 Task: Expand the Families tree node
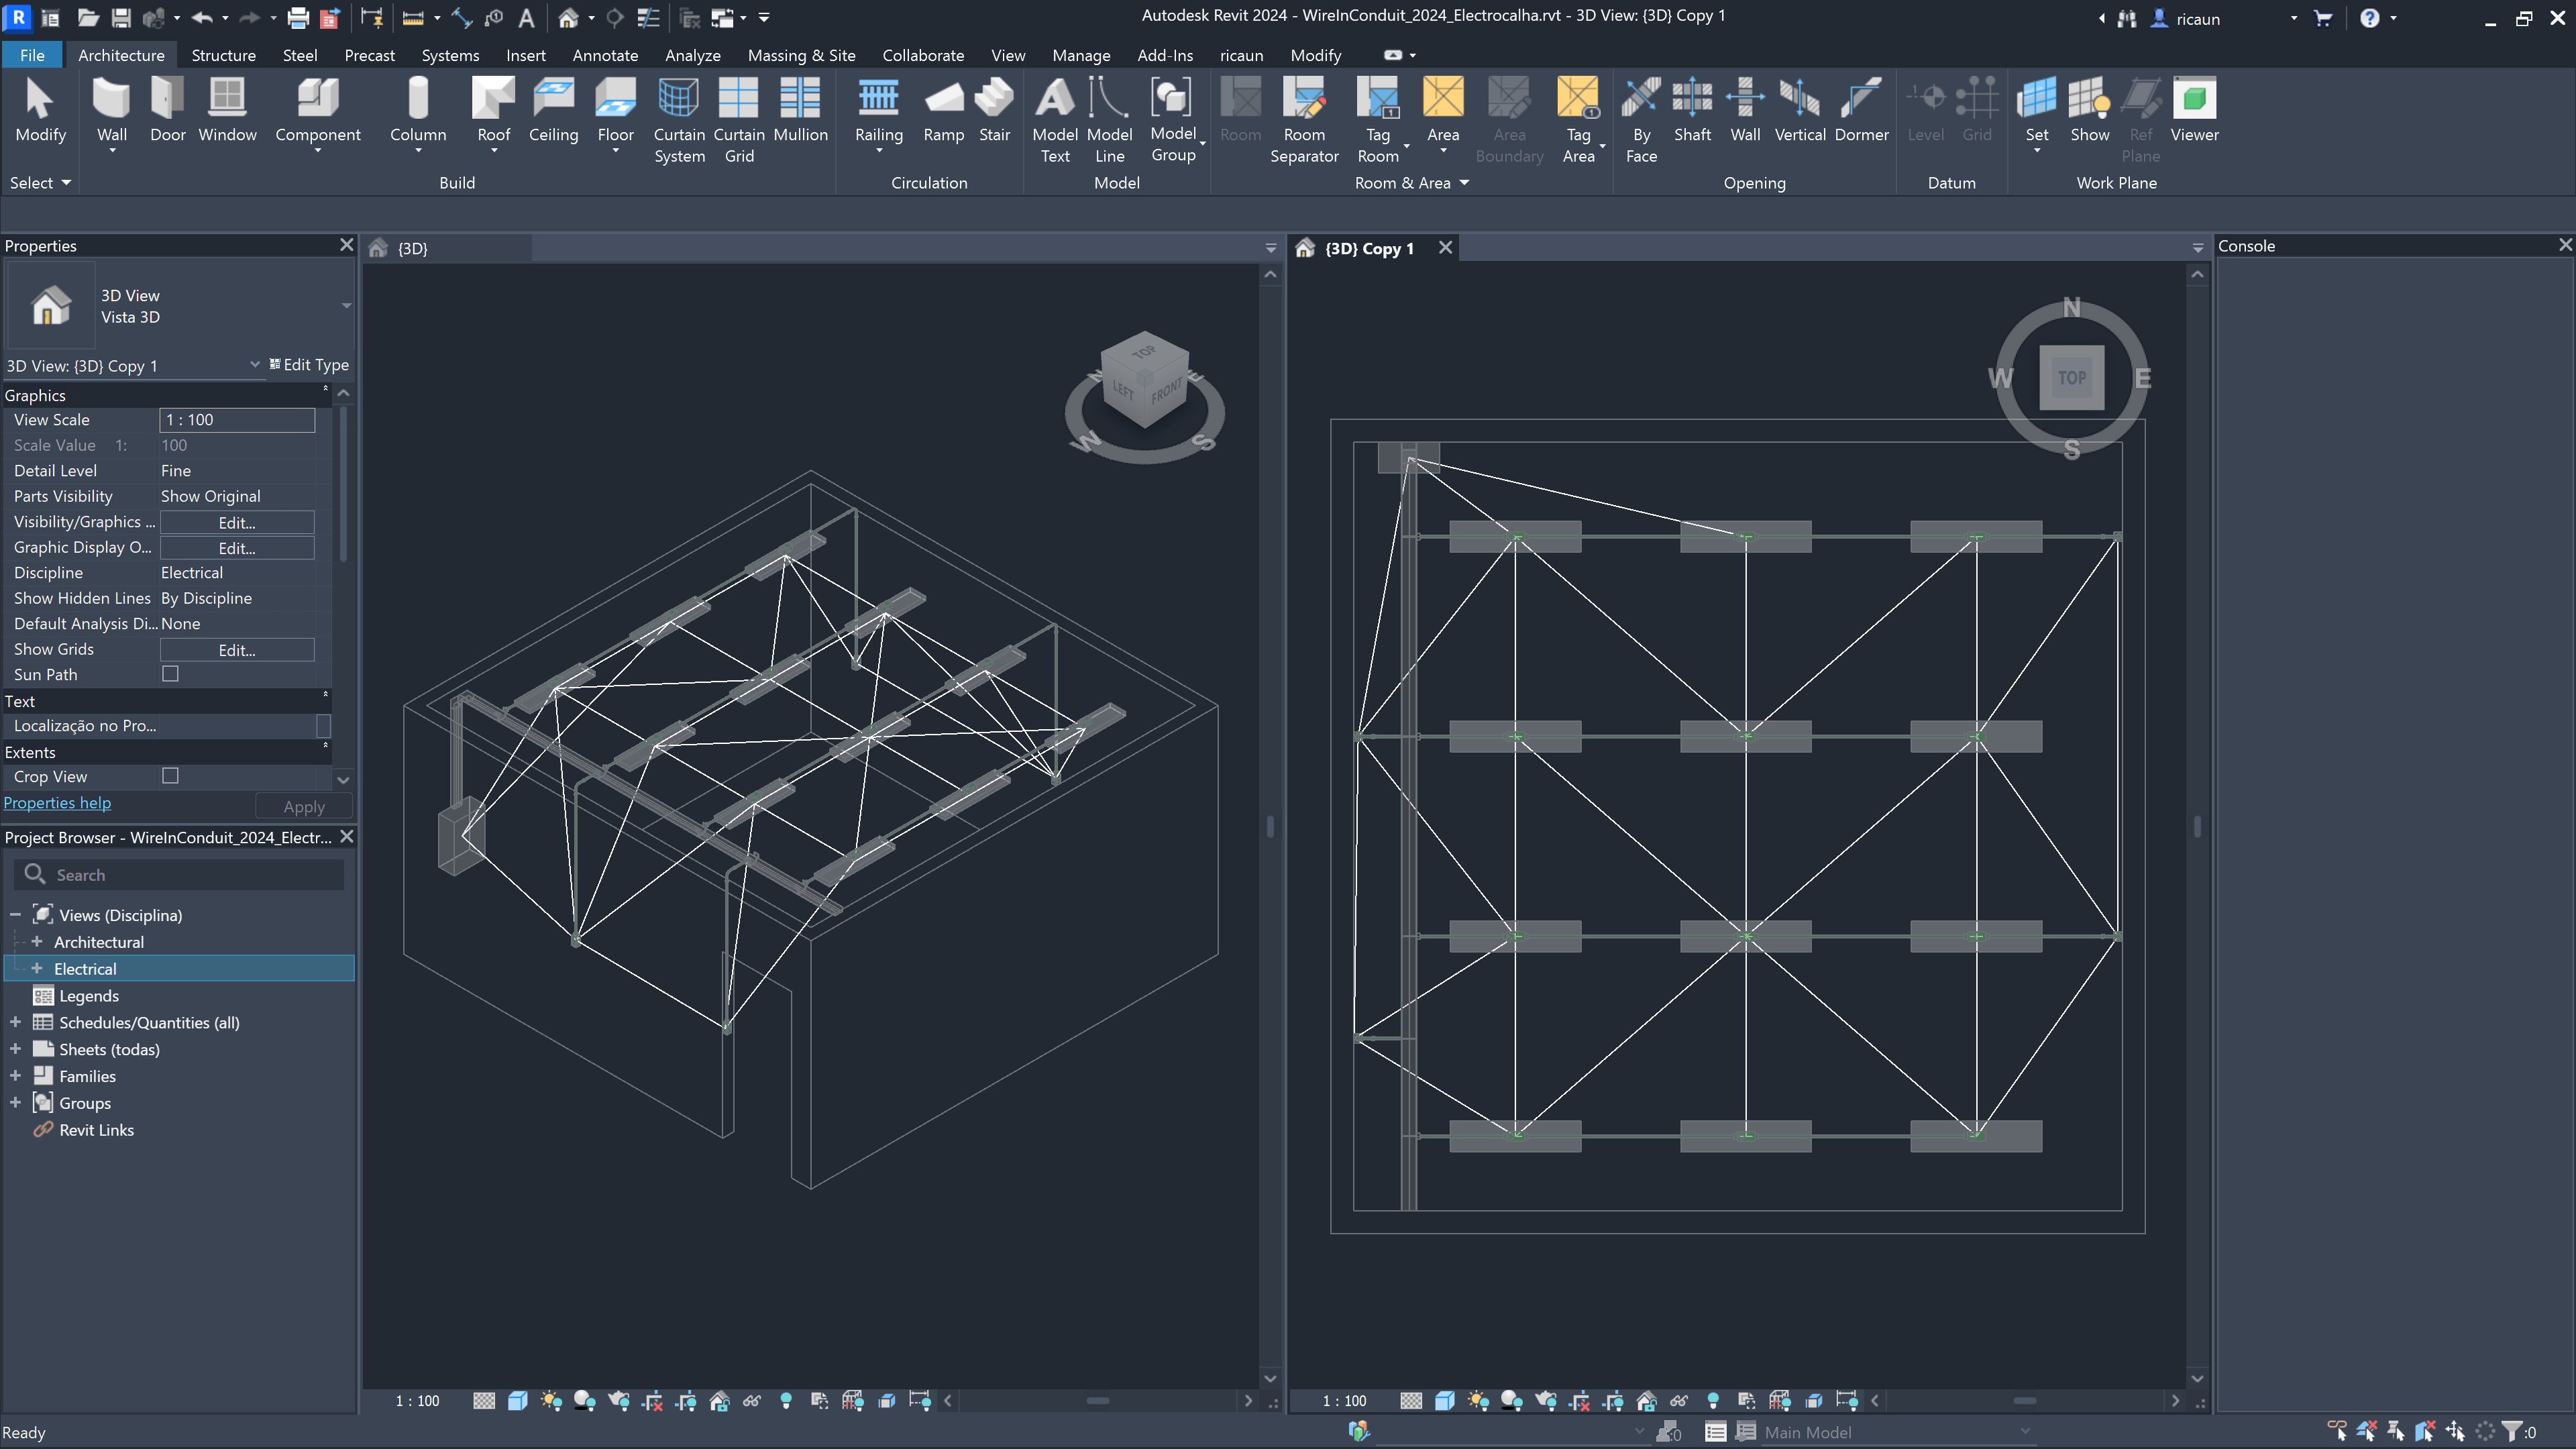point(15,1076)
